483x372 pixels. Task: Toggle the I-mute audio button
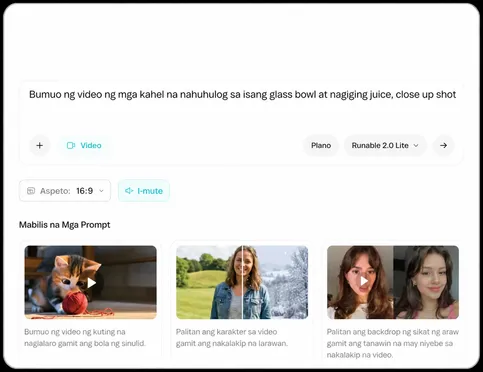coord(144,191)
